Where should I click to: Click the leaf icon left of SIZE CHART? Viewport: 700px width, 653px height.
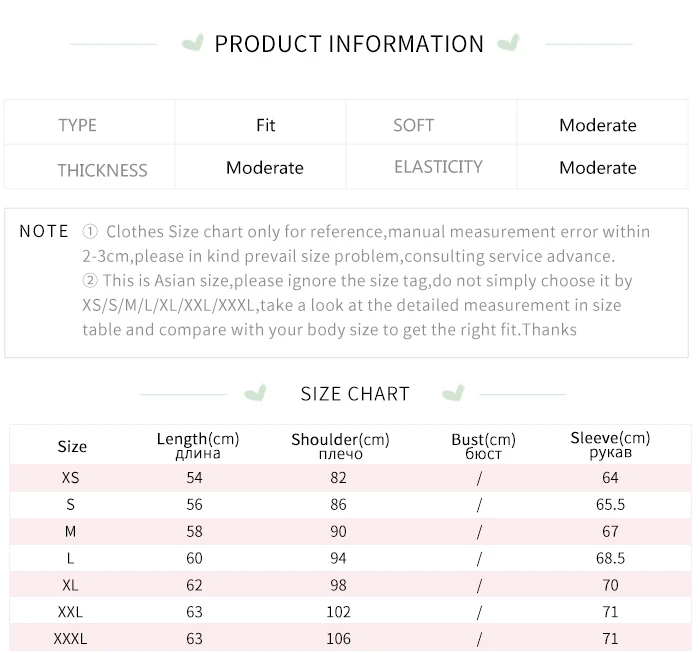coord(256,392)
